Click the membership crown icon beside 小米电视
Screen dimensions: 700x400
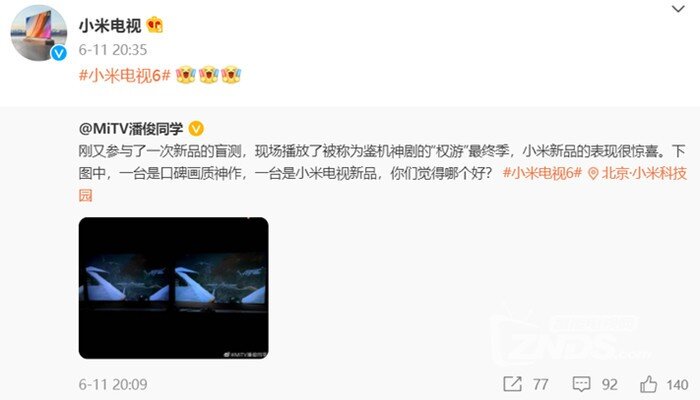coord(155,25)
